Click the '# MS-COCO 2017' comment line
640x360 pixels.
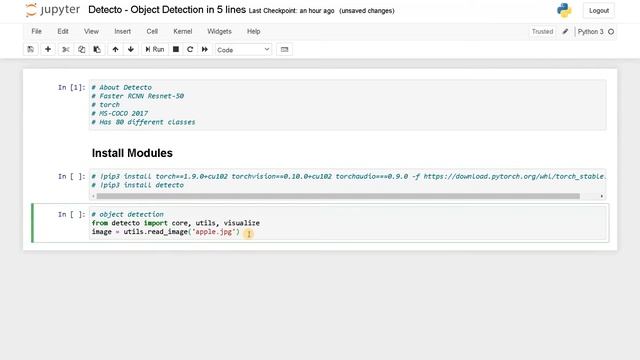tap(120, 113)
